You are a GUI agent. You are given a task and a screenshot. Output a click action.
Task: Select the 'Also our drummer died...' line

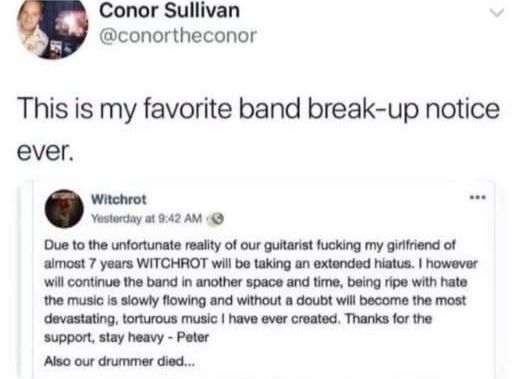pos(119,361)
